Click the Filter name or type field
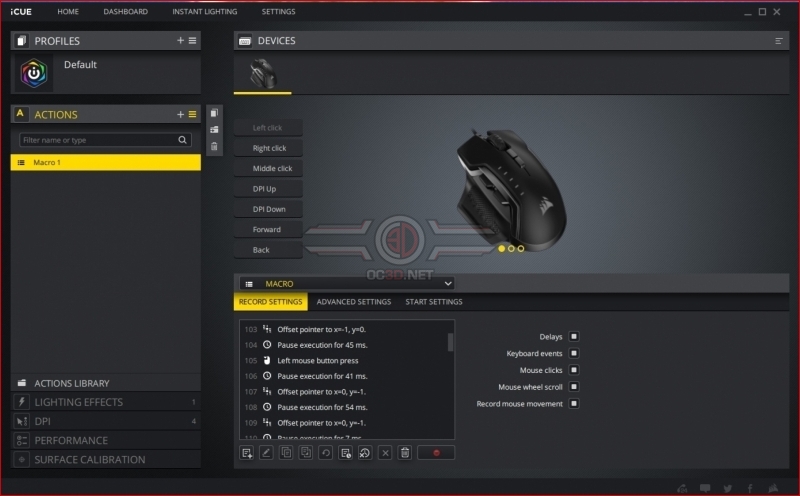 (x=105, y=140)
